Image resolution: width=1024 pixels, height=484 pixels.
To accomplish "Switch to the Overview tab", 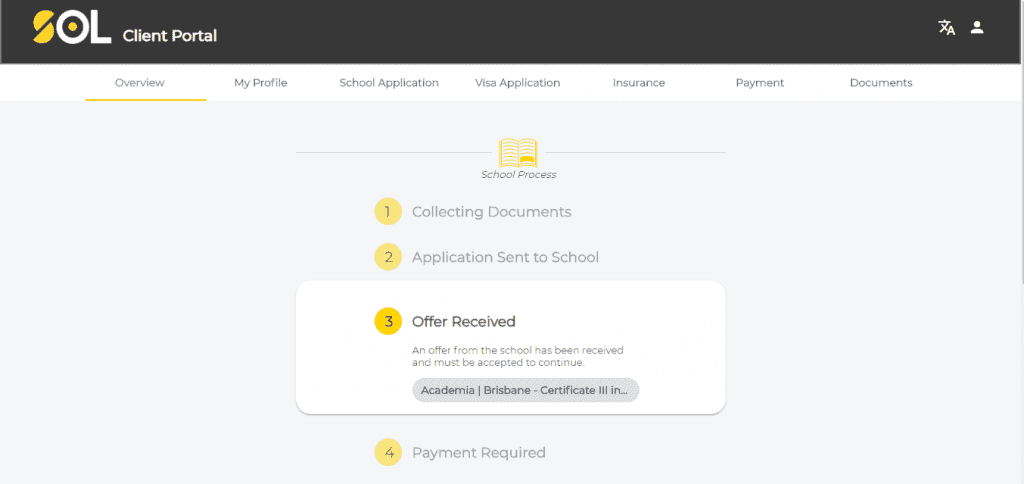I will pos(140,83).
